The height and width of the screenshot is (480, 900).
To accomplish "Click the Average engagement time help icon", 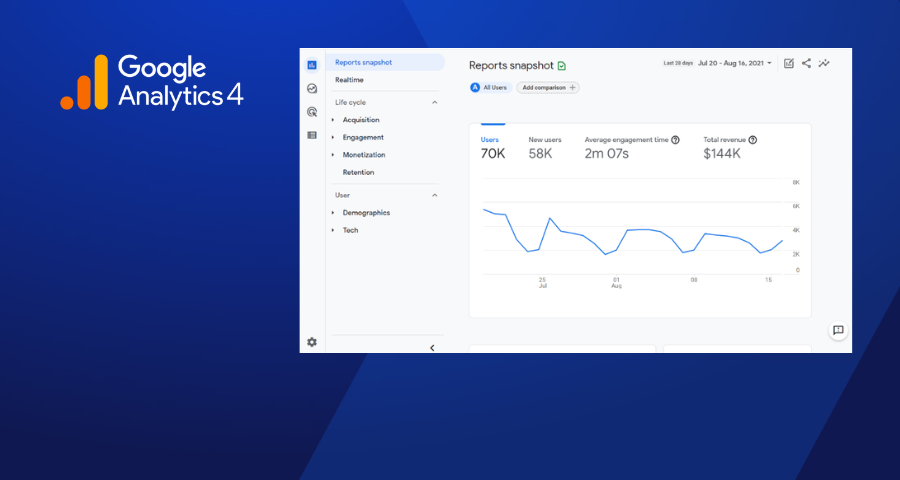I will point(676,140).
